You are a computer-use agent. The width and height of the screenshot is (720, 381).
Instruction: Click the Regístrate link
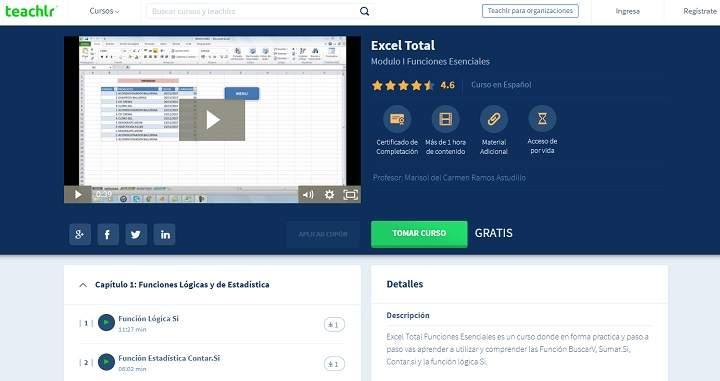[700, 11]
